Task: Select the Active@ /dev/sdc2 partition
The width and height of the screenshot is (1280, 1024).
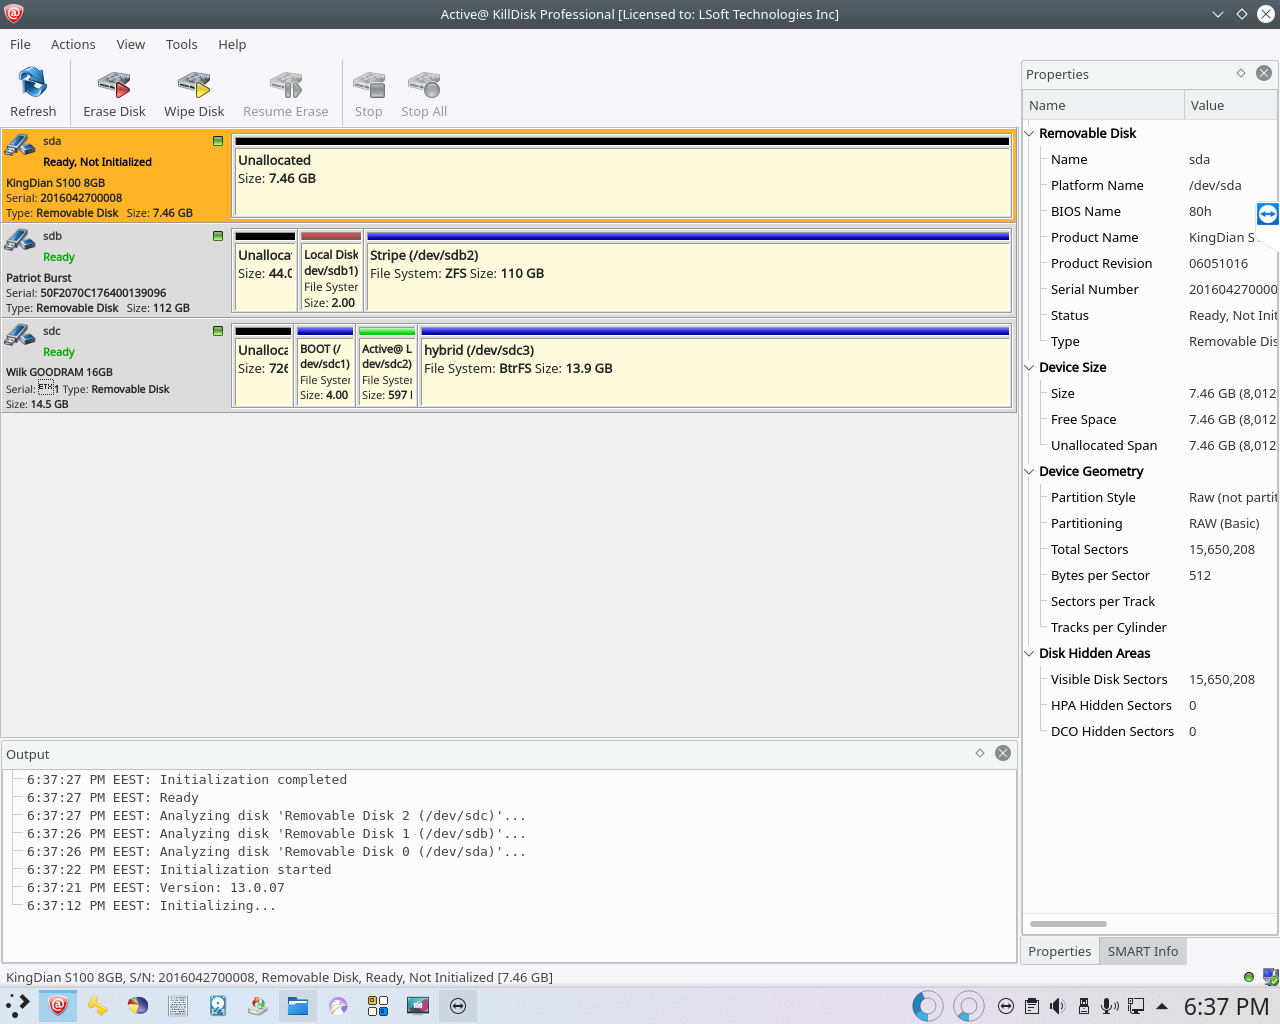Action: [x=387, y=366]
